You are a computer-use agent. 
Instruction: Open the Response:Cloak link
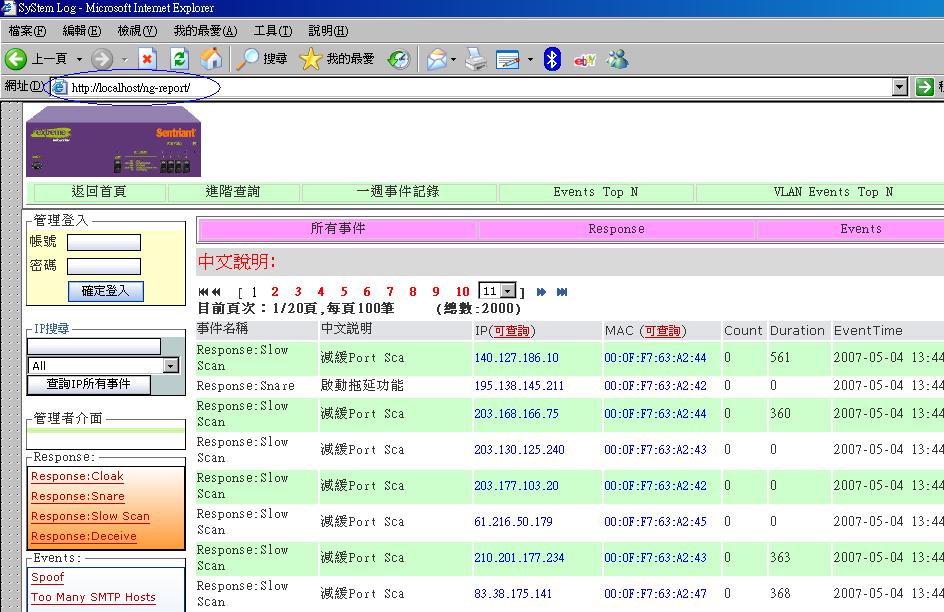pos(77,477)
